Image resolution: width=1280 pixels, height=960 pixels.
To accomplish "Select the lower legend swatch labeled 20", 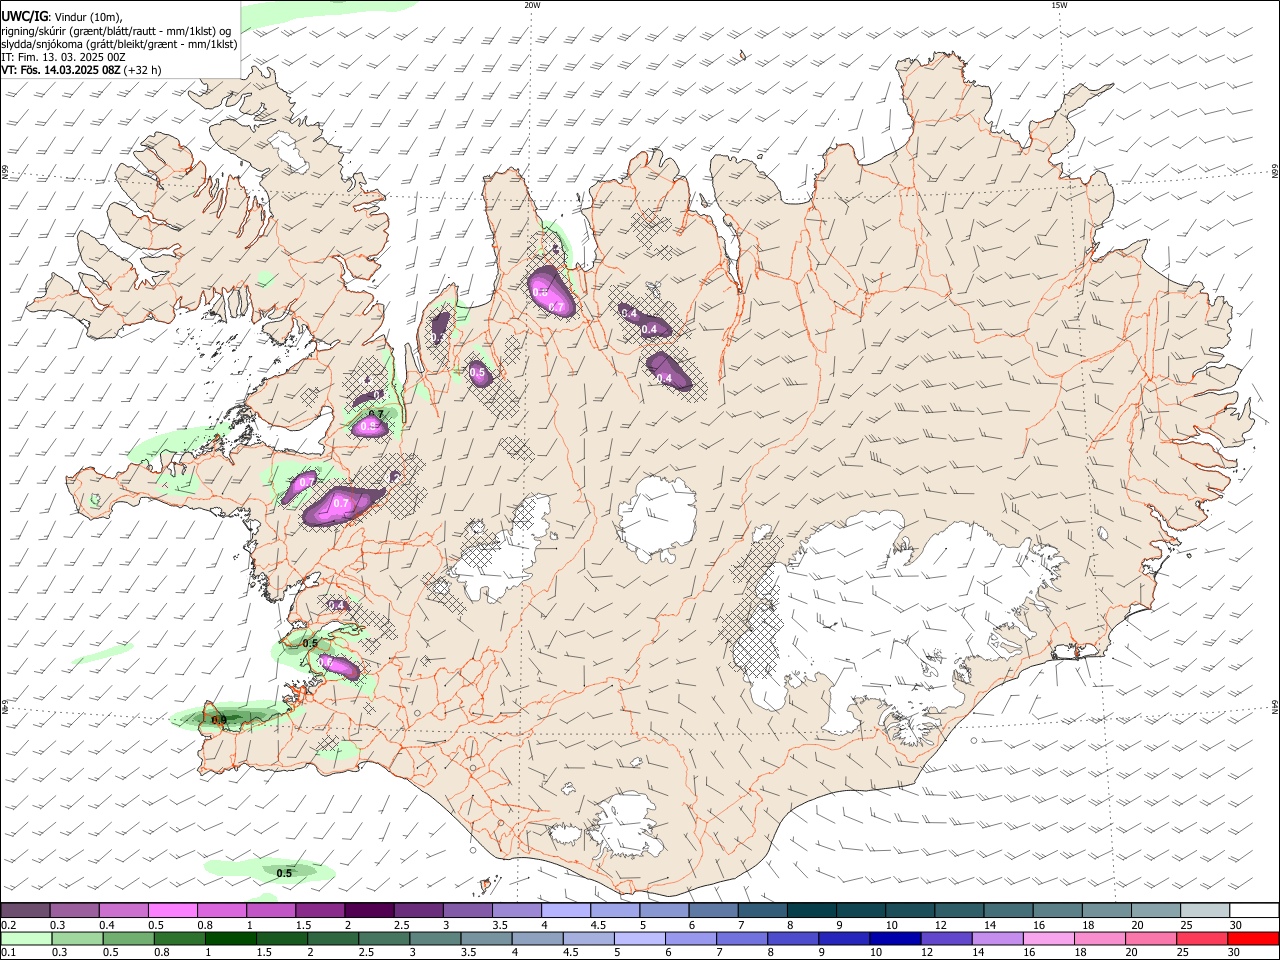I will 1150,939.
